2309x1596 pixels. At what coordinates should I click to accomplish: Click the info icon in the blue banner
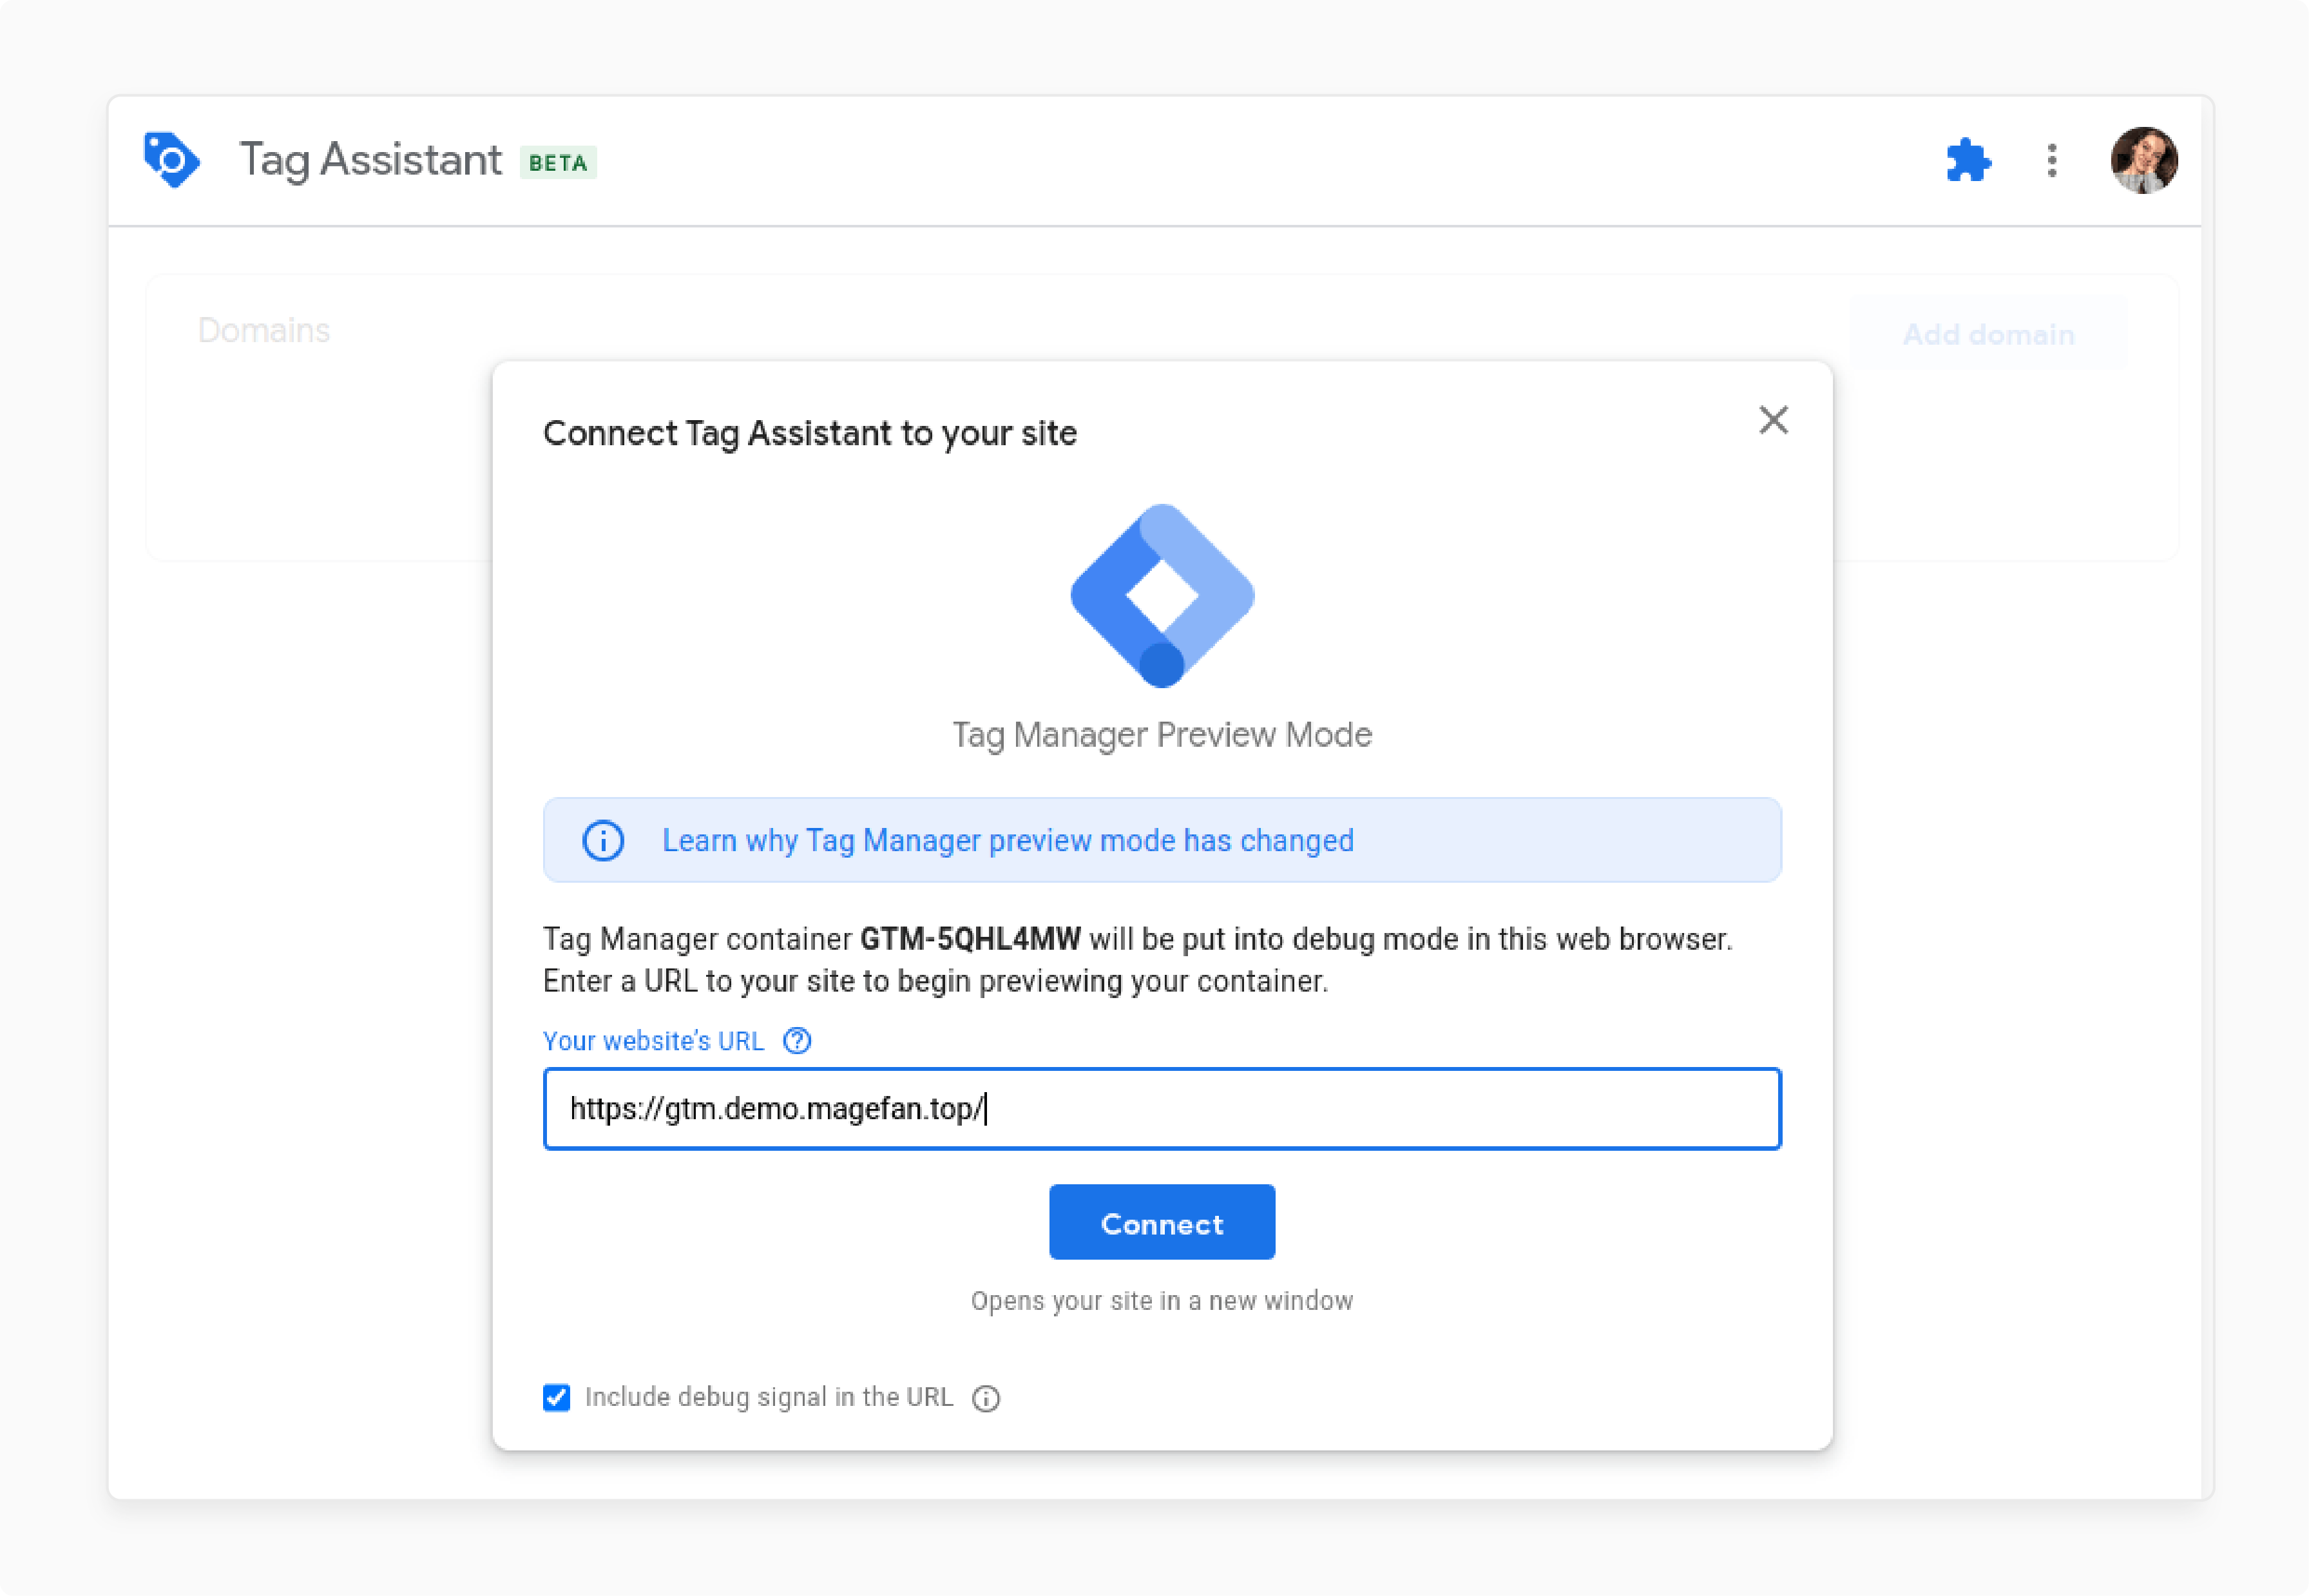click(603, 840)
